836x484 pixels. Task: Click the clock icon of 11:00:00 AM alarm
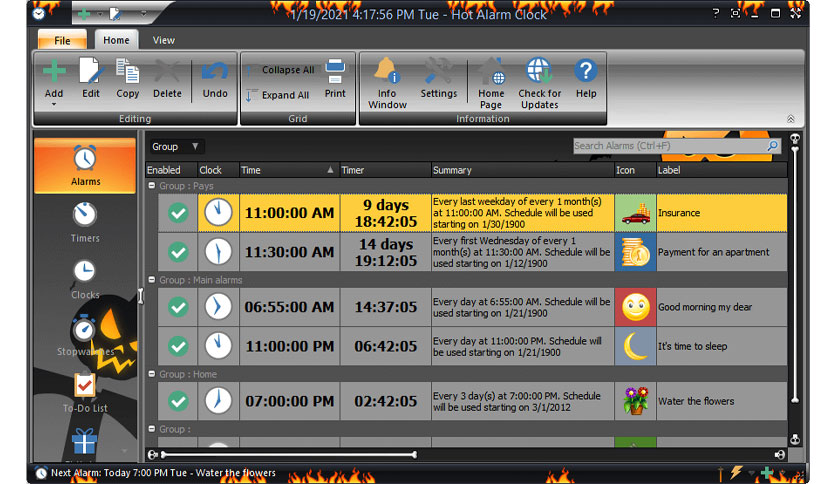pyautogui.click(x=218, y=213)
